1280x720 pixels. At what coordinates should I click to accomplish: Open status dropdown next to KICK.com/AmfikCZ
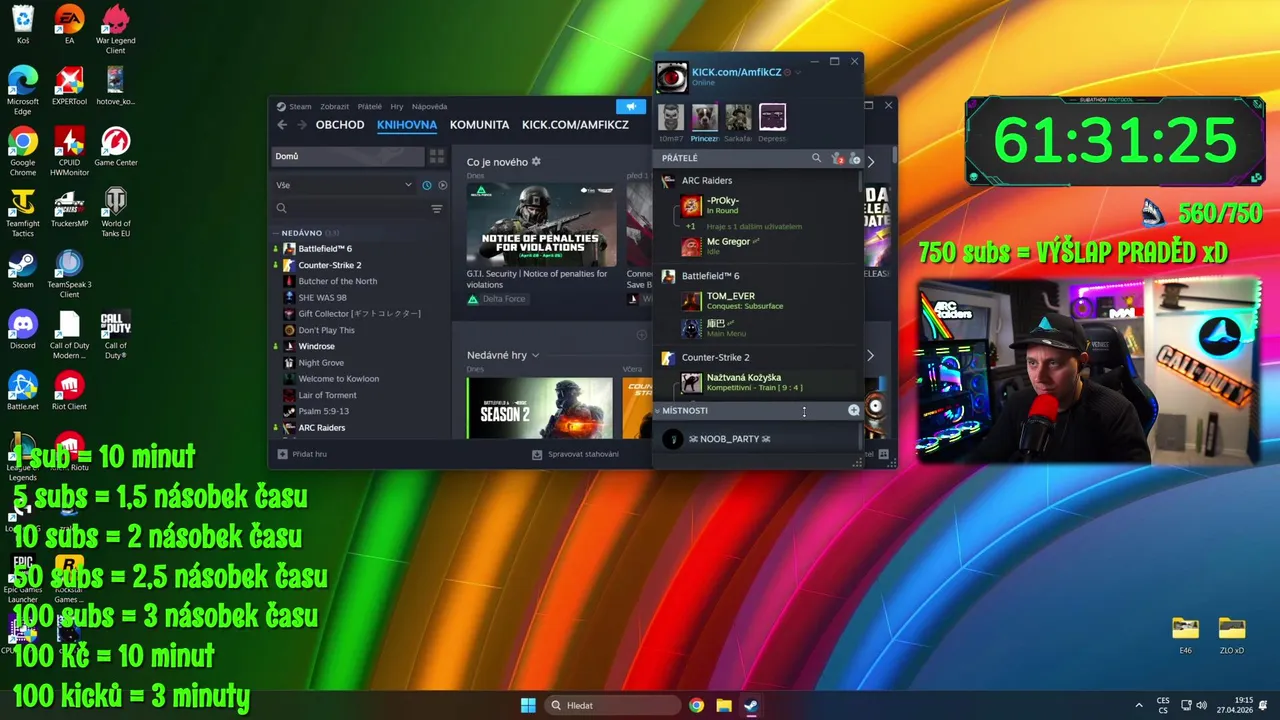(797, 72)
